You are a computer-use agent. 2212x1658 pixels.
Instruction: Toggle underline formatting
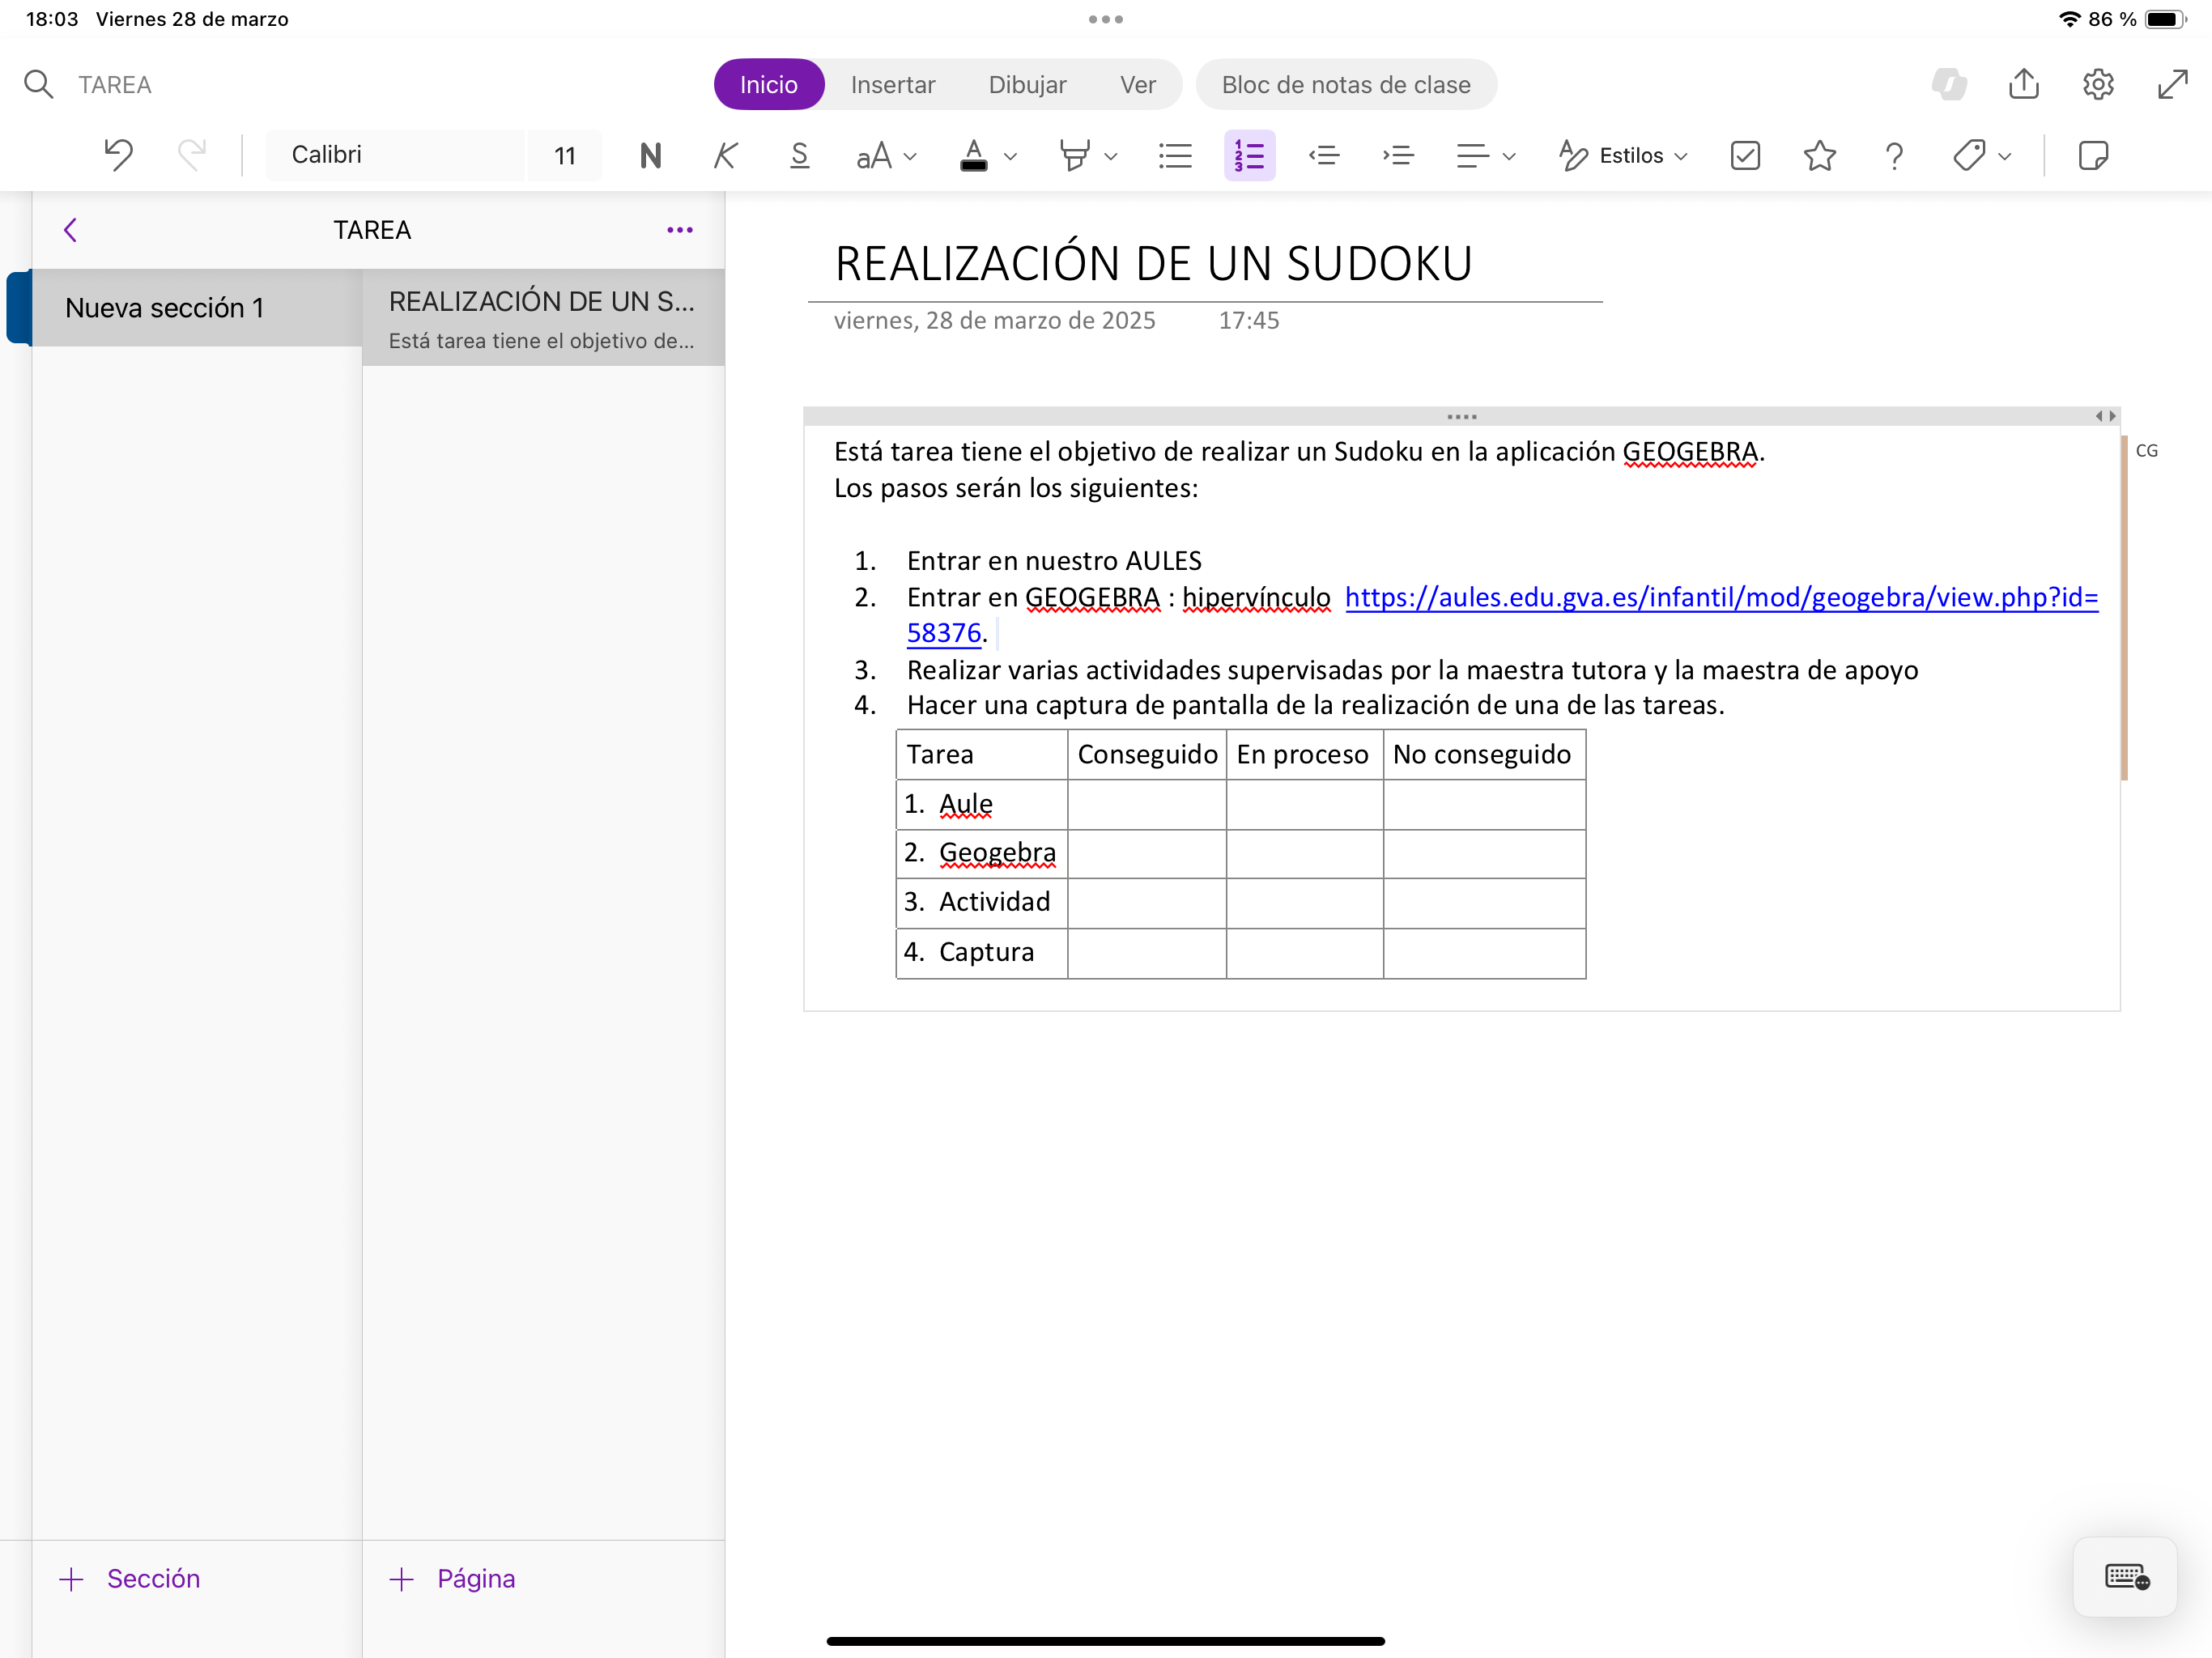(x=799, y=155)
